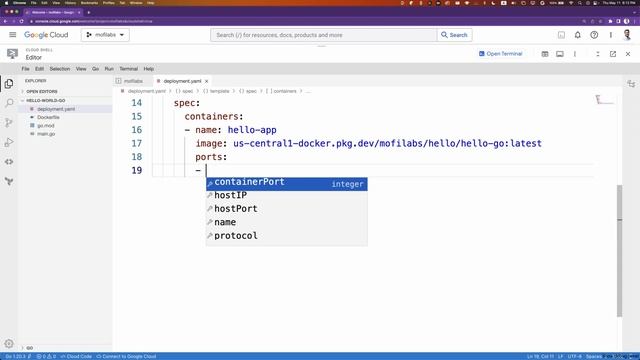Click the Ln 19, Col 11 status indicator
Screen dimensions: 640x360
click(x=540, y=356)
